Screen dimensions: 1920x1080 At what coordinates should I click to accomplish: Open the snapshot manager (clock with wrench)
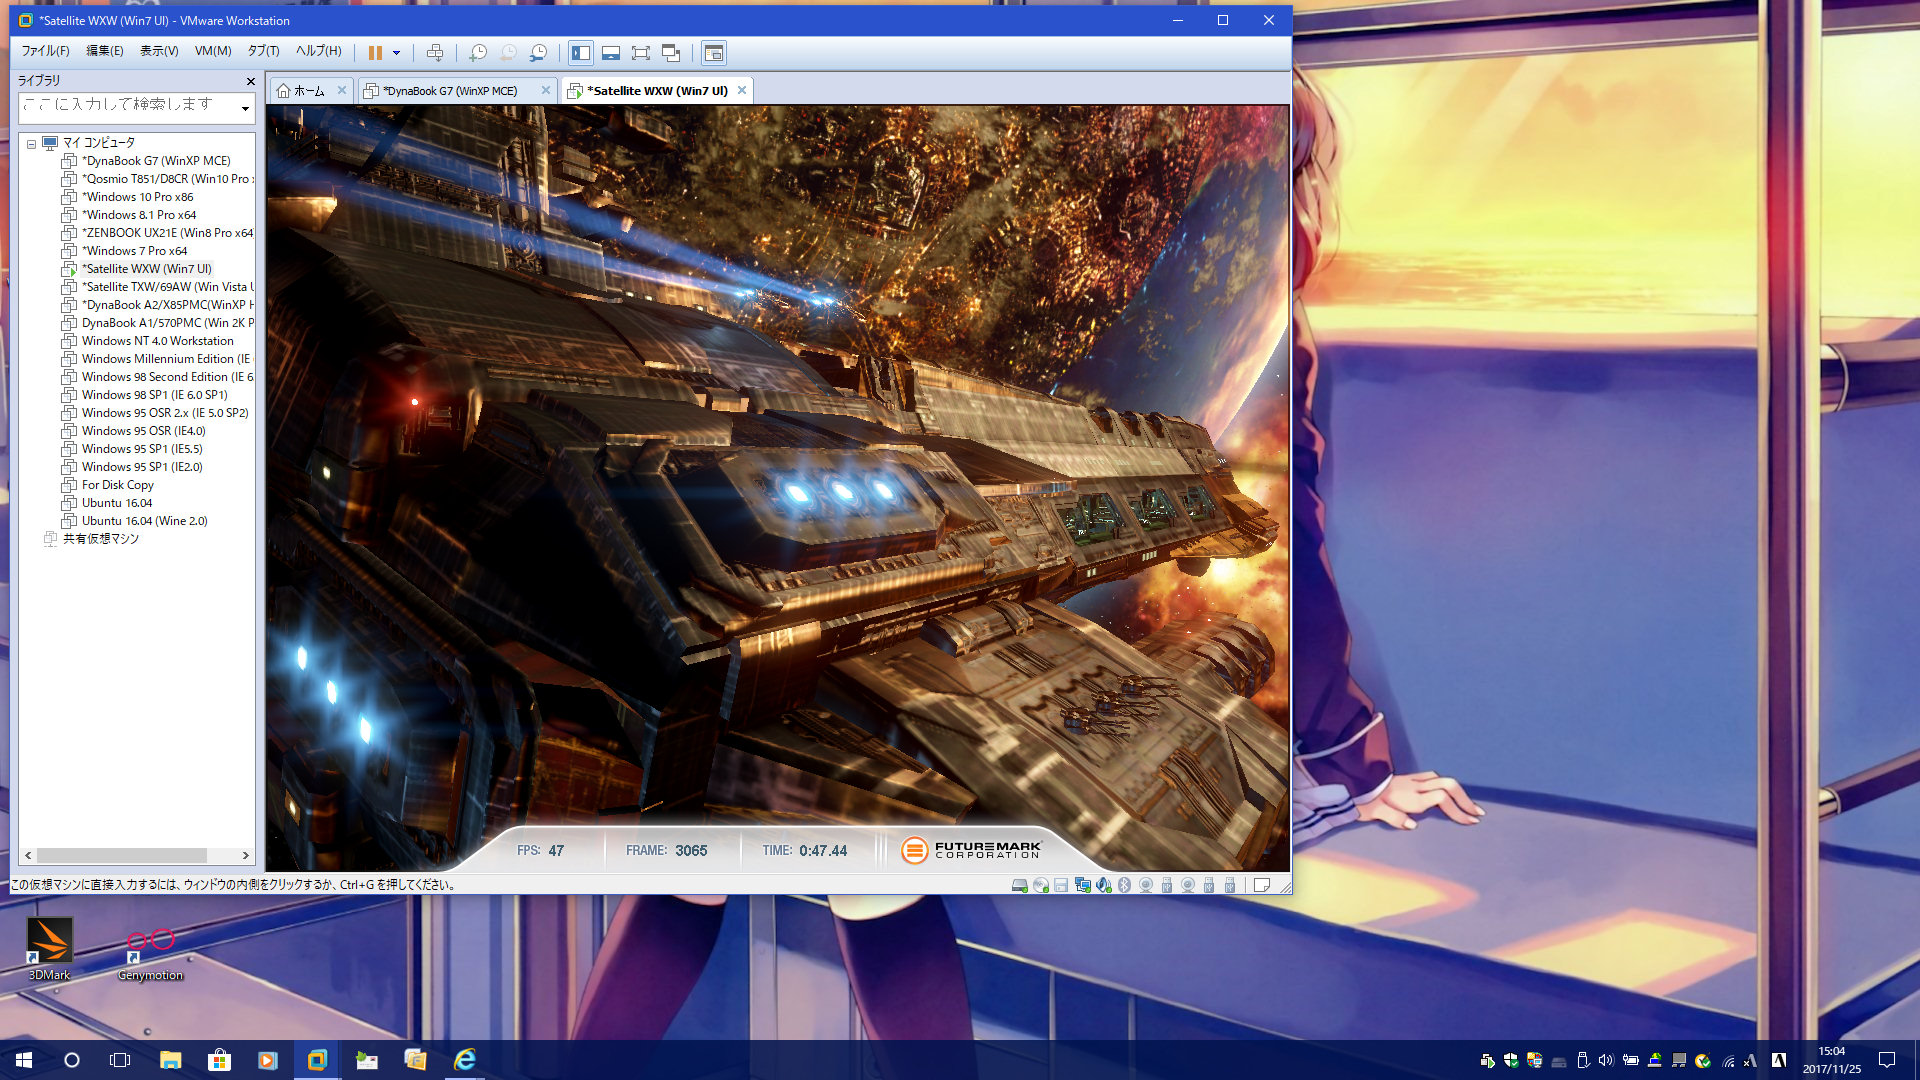(x=538, y=53)
